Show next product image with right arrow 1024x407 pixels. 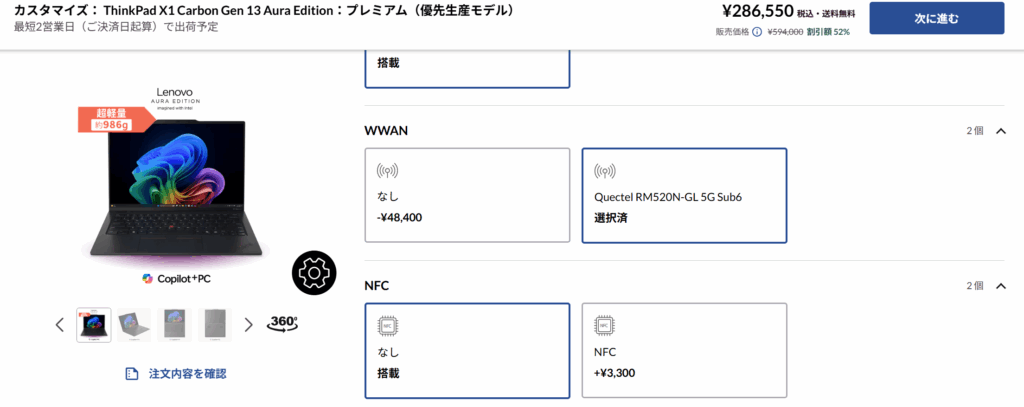pos(249,324)
